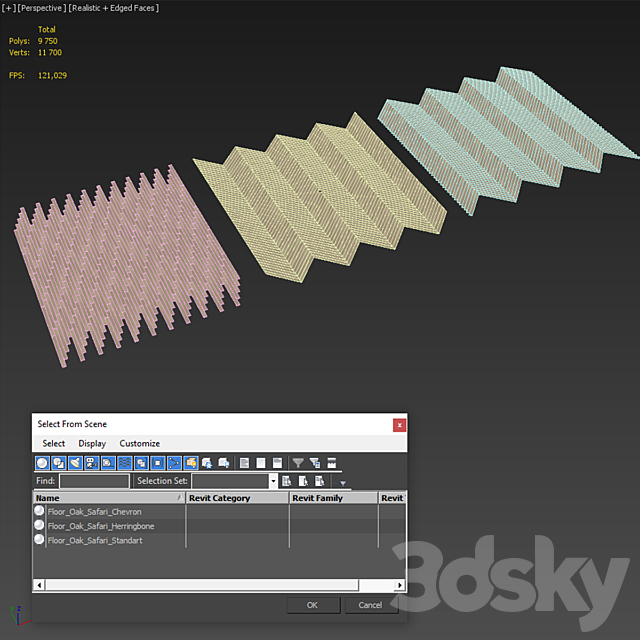Click horizontal scrollbar right arrow

point(400,585)
